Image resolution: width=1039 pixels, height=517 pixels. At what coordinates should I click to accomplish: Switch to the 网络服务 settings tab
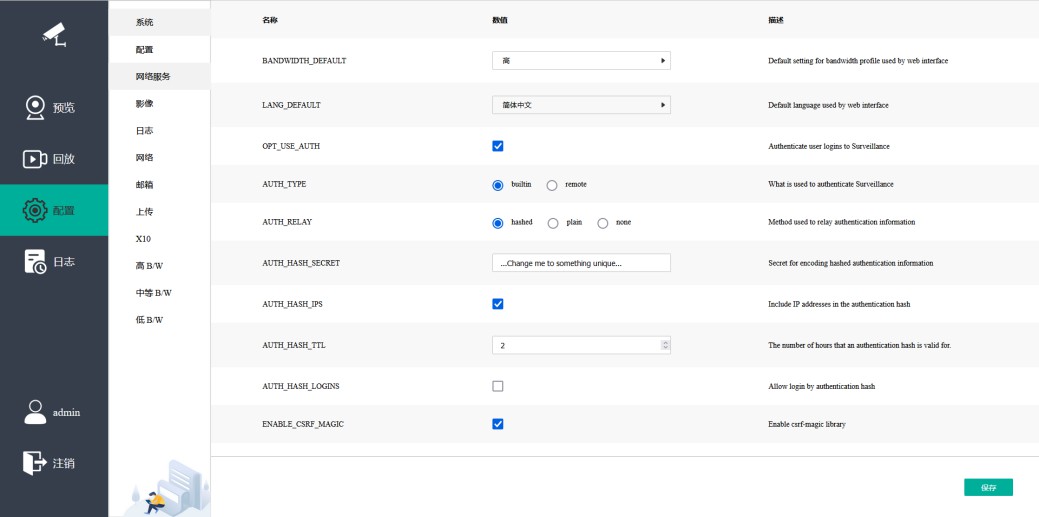click(153, 76)
